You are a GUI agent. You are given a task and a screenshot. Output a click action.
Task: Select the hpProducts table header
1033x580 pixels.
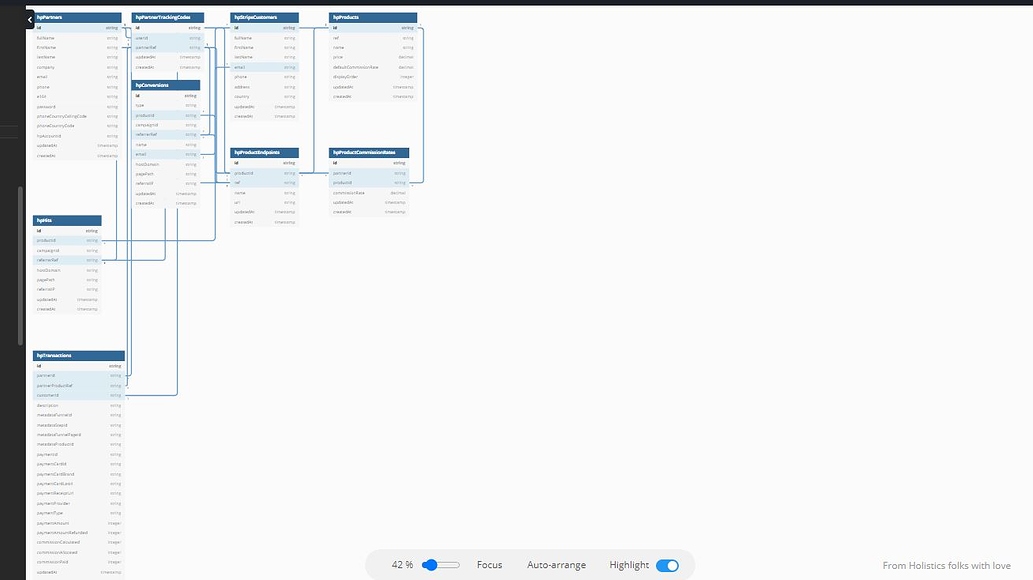coord(372,17)
